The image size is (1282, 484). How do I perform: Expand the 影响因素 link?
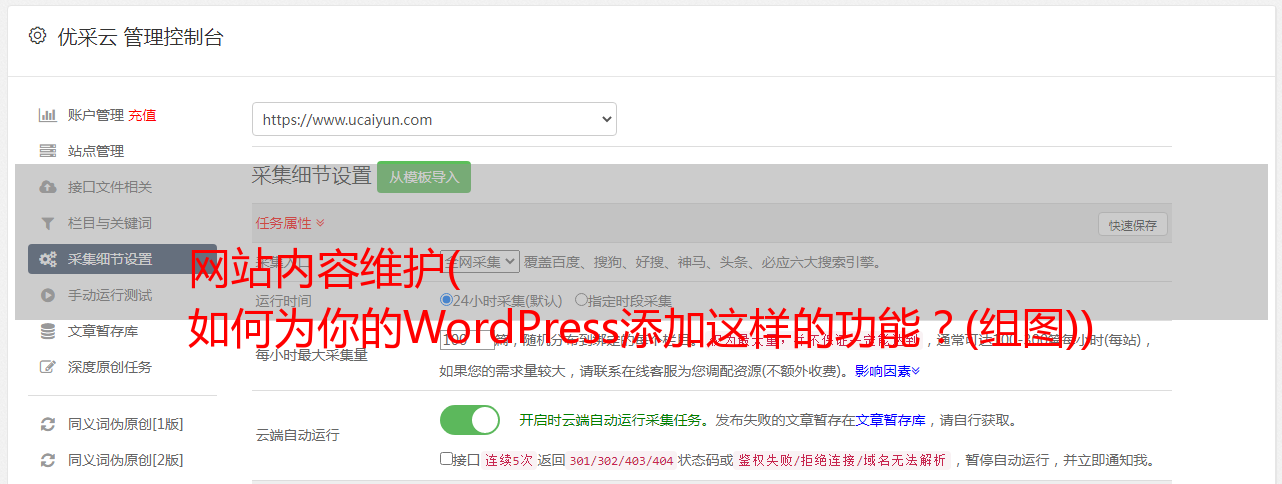point(887,371)
